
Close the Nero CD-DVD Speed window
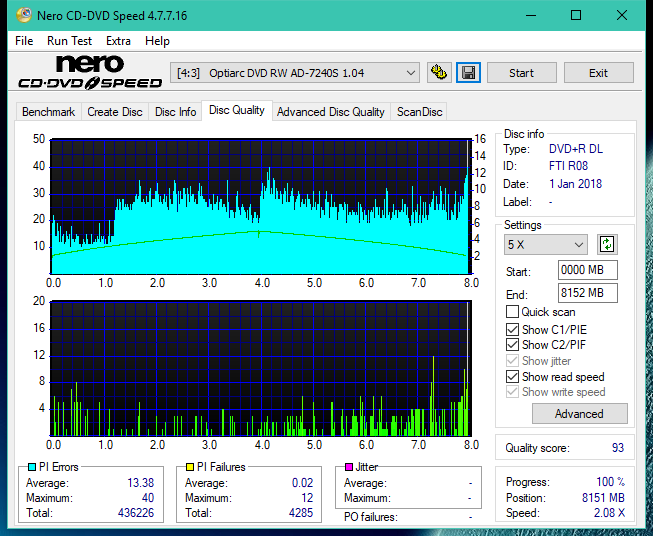click(622, 15)
